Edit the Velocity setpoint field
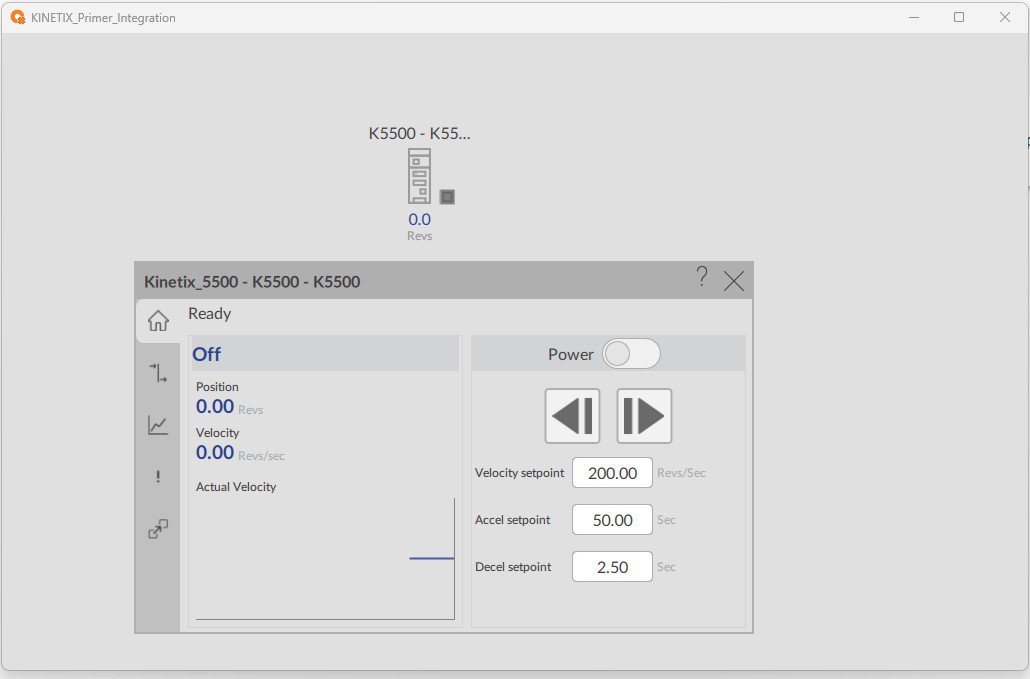Screen dimensions: 1030x679 coord(612,473)
